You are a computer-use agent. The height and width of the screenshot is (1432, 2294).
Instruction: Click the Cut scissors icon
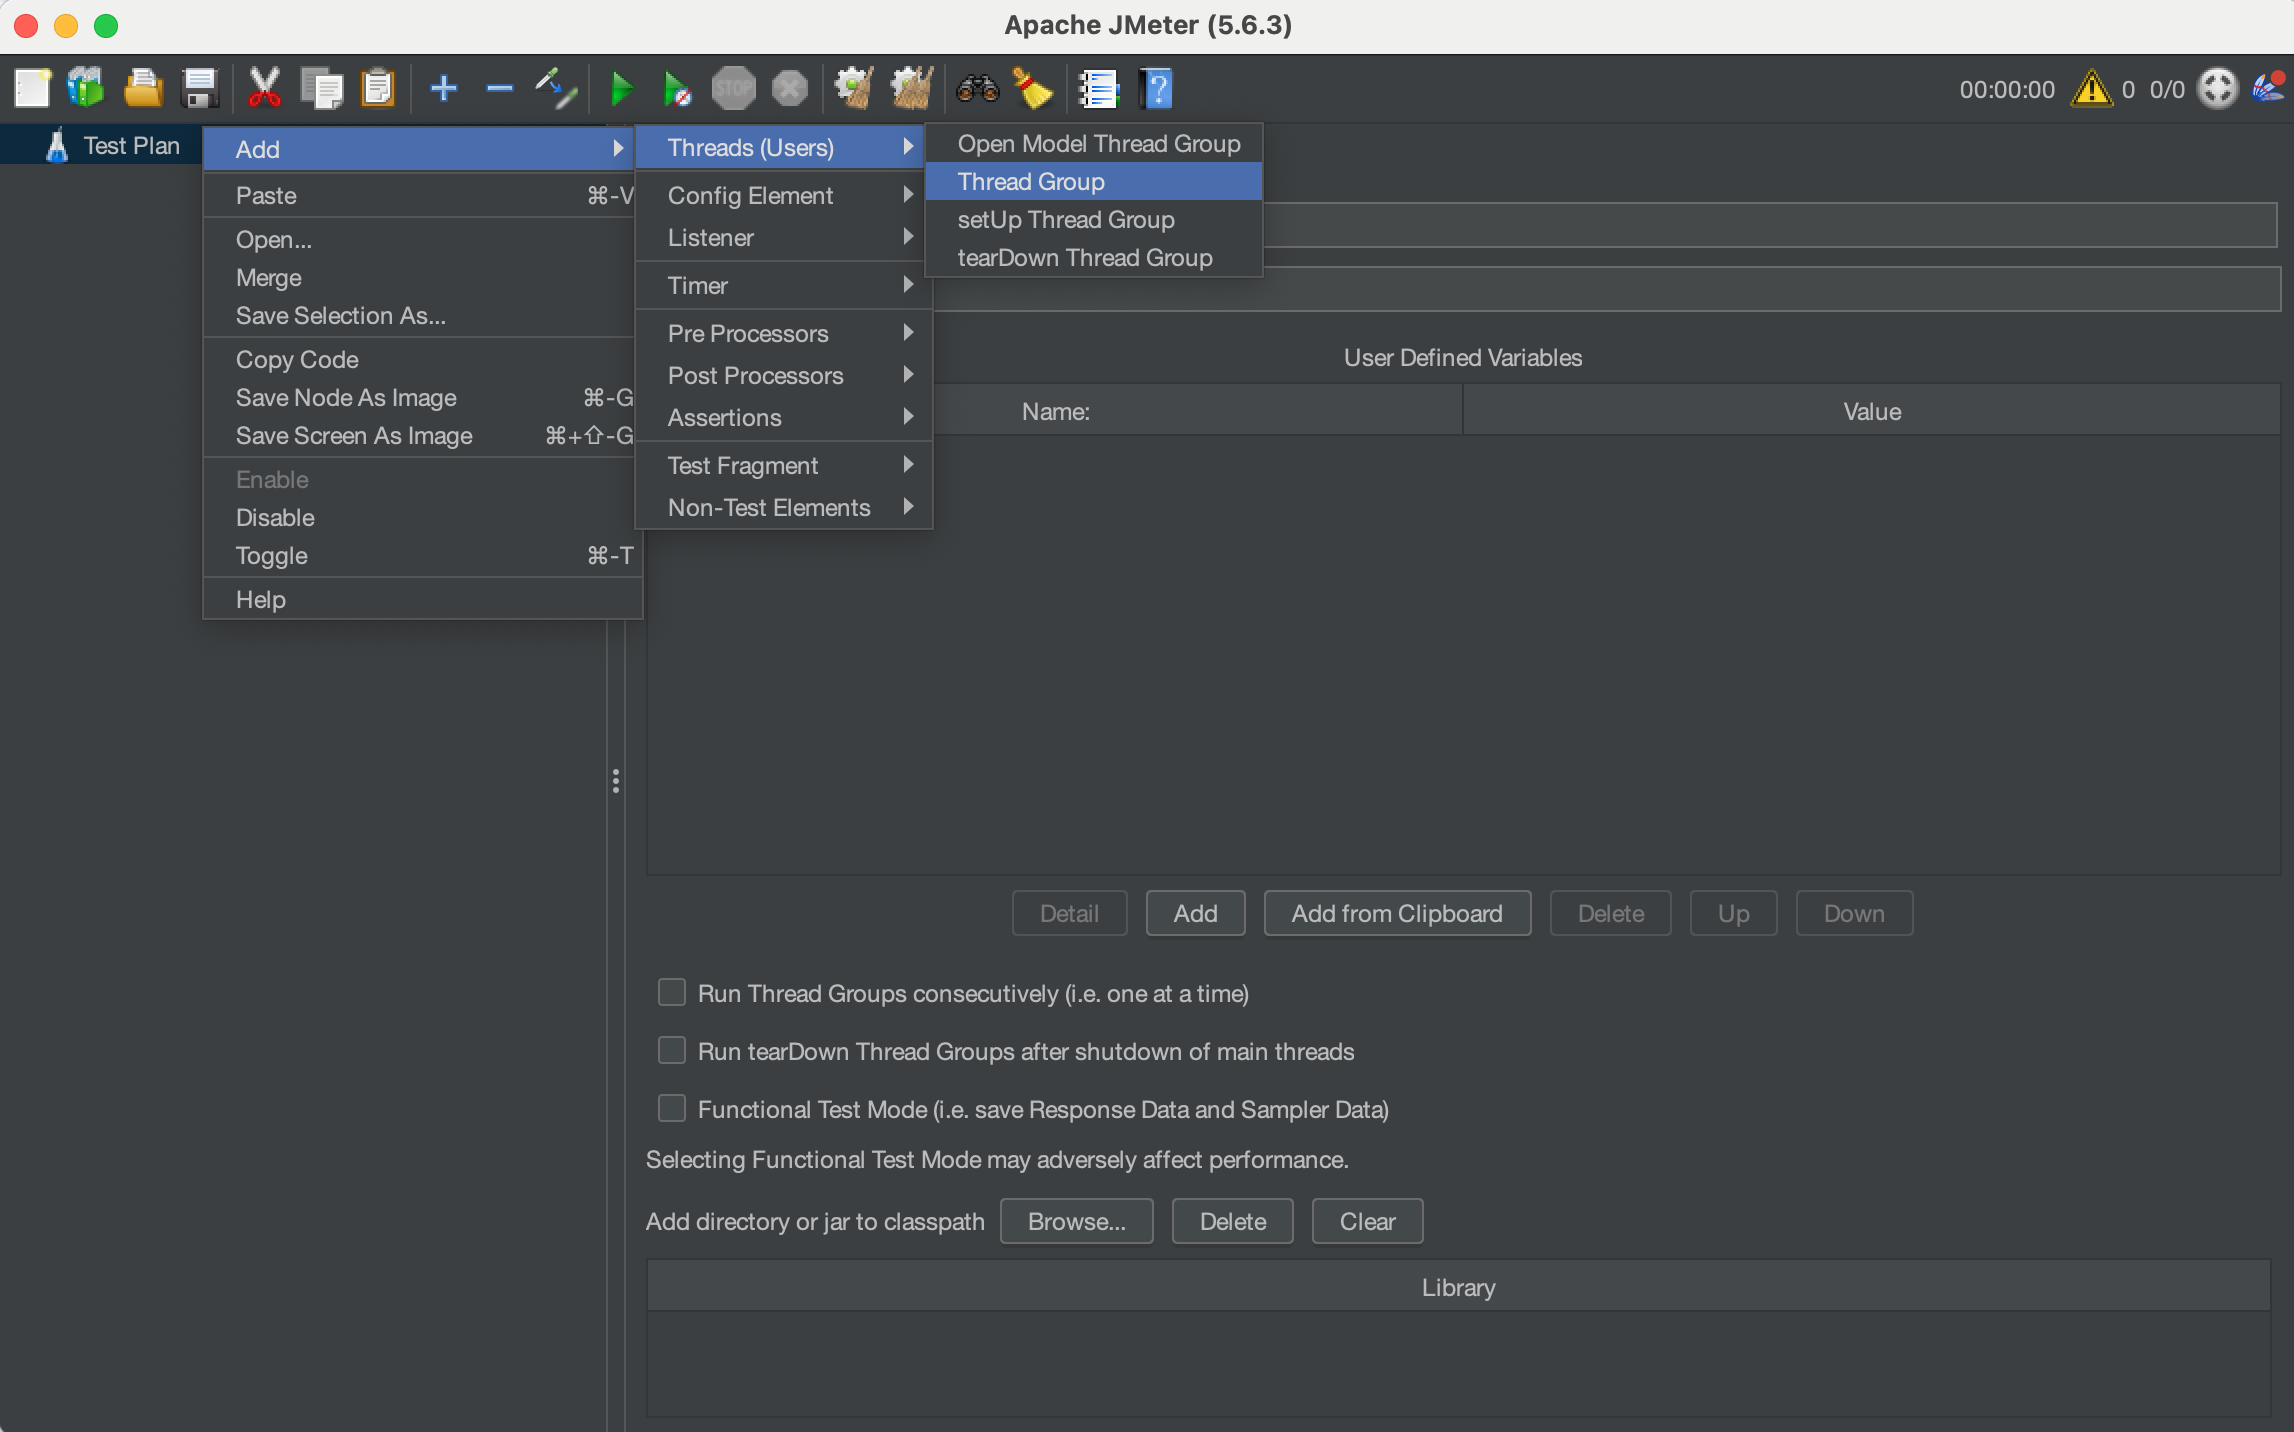pyautogui.click(x=264, y=89)
